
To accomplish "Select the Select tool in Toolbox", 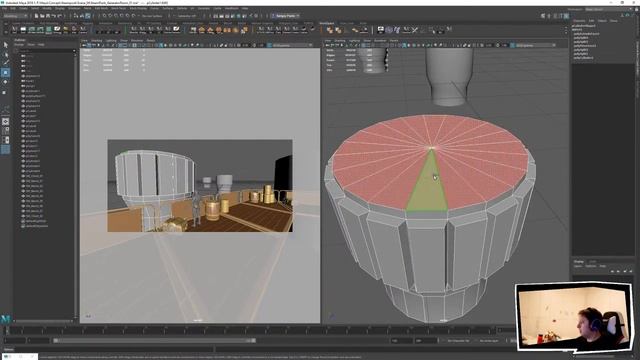I will pos(6,45).
